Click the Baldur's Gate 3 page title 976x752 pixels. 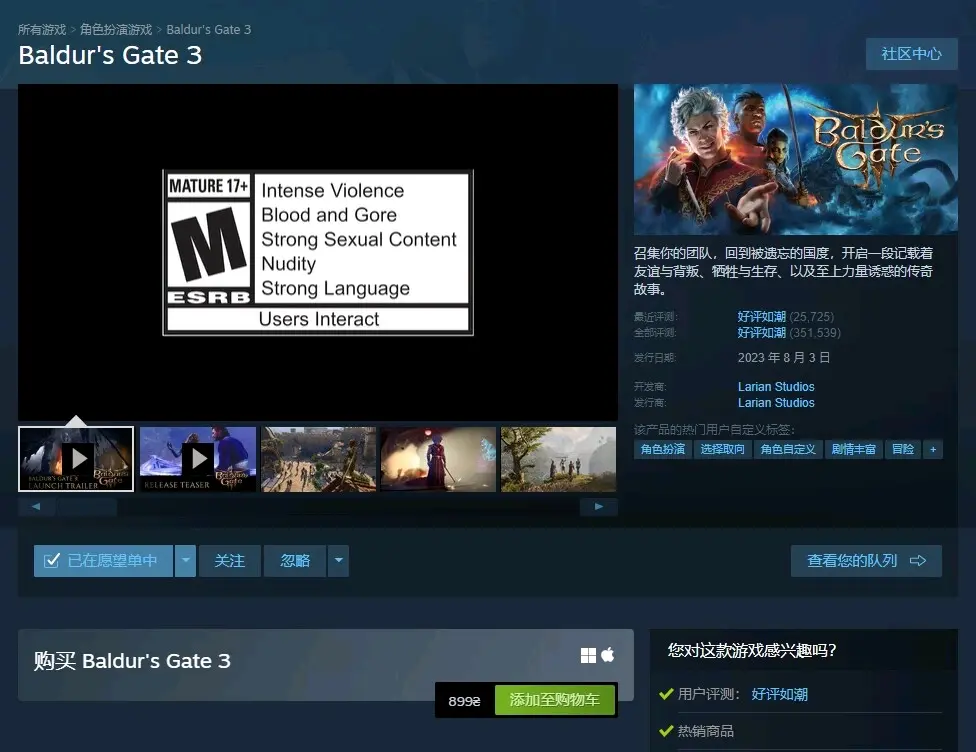click(x=110, y=55)
